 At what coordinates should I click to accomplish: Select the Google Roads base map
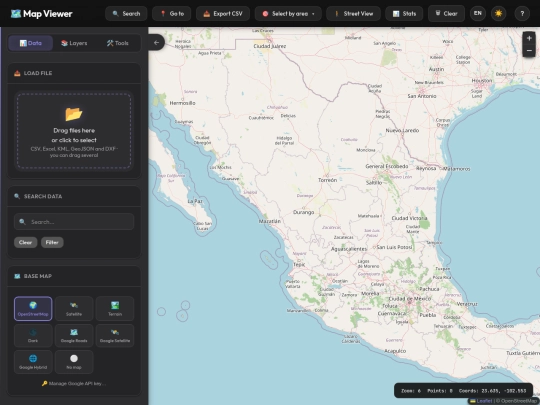(74, 335)
